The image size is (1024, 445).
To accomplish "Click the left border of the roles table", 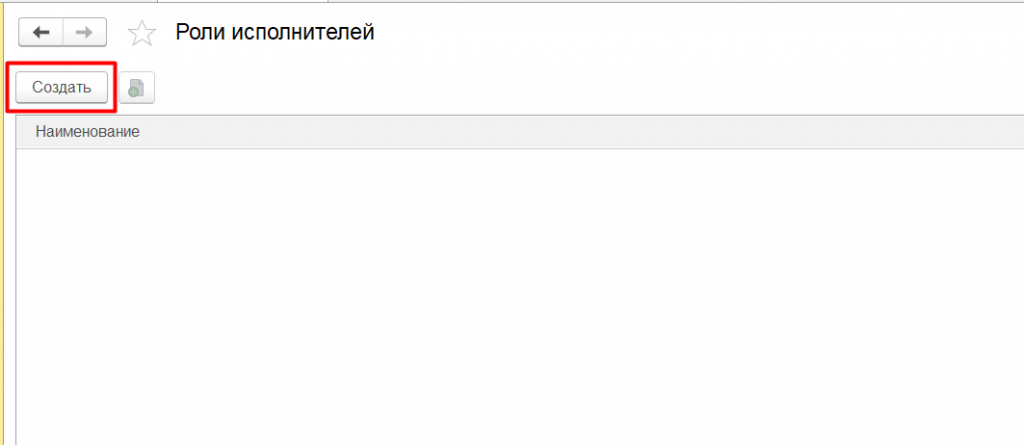I will click(x=16, y=281).
